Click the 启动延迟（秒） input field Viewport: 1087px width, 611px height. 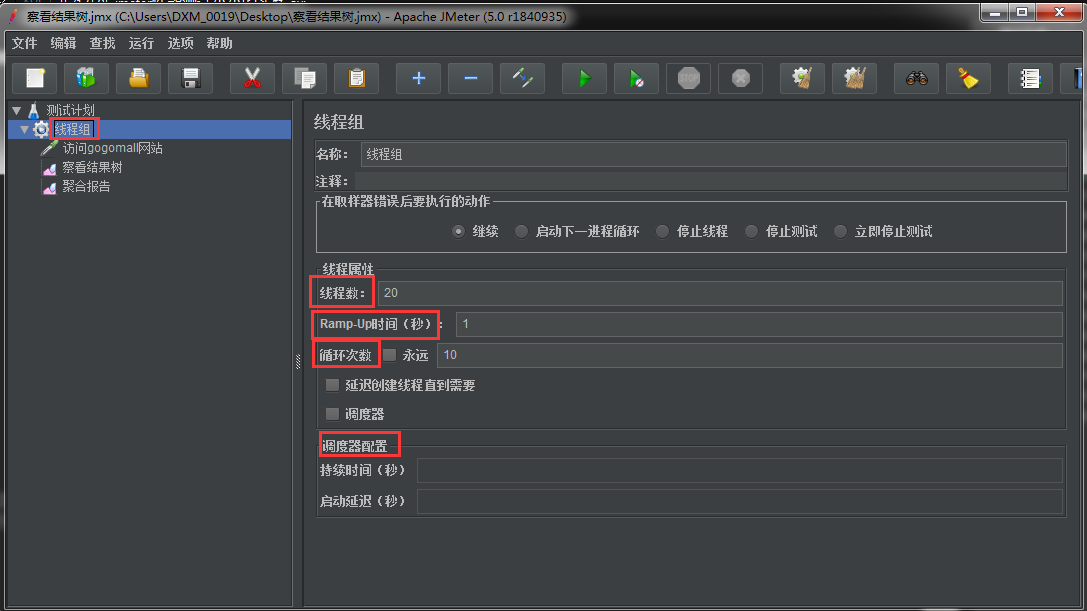point(740,501)
